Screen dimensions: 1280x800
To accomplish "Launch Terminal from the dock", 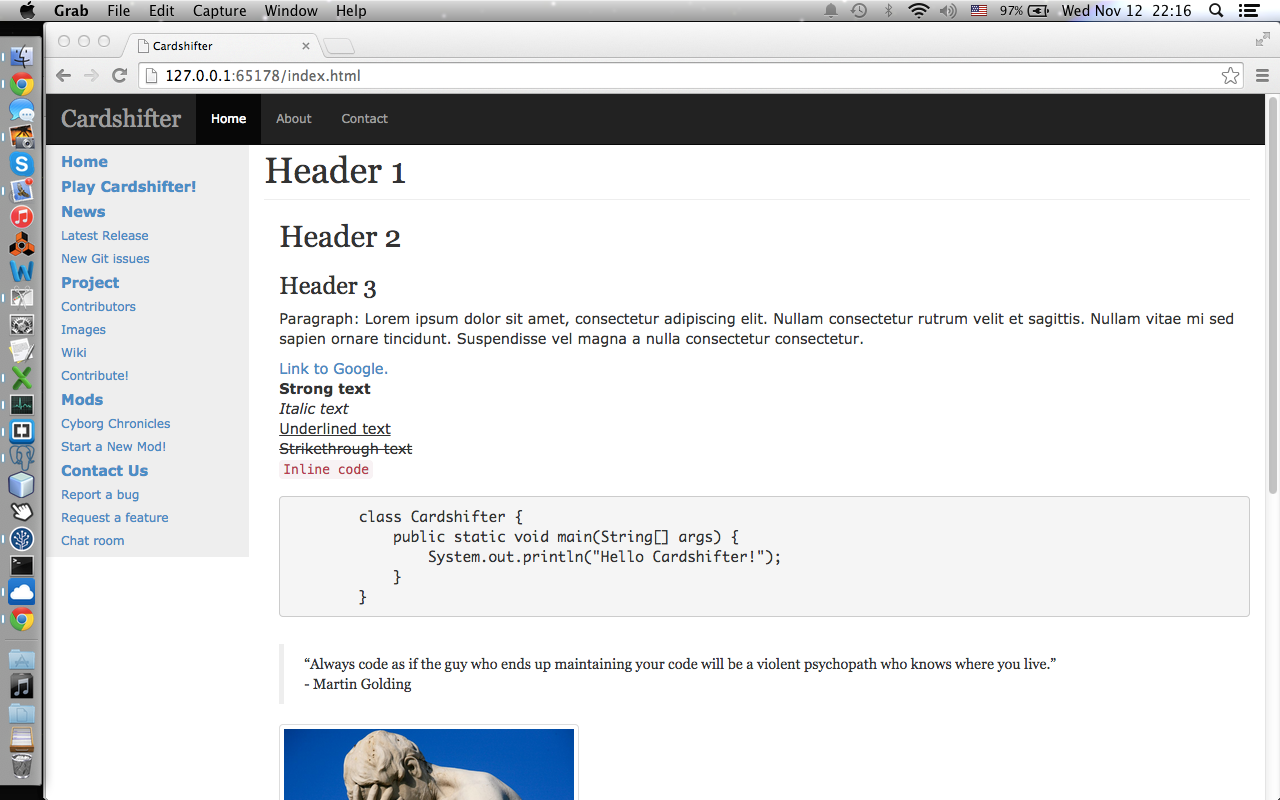I will pyautogui.click(x=22, y=566).
